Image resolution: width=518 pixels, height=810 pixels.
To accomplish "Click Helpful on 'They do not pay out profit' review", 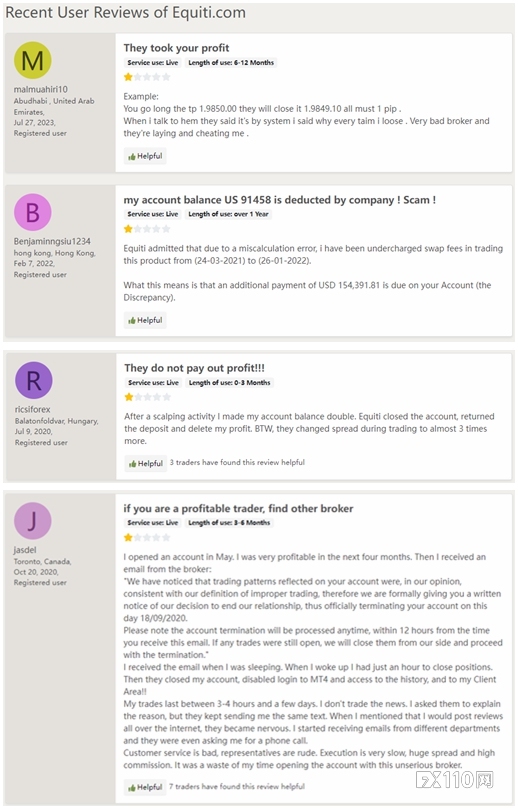I will click(146, 463).
